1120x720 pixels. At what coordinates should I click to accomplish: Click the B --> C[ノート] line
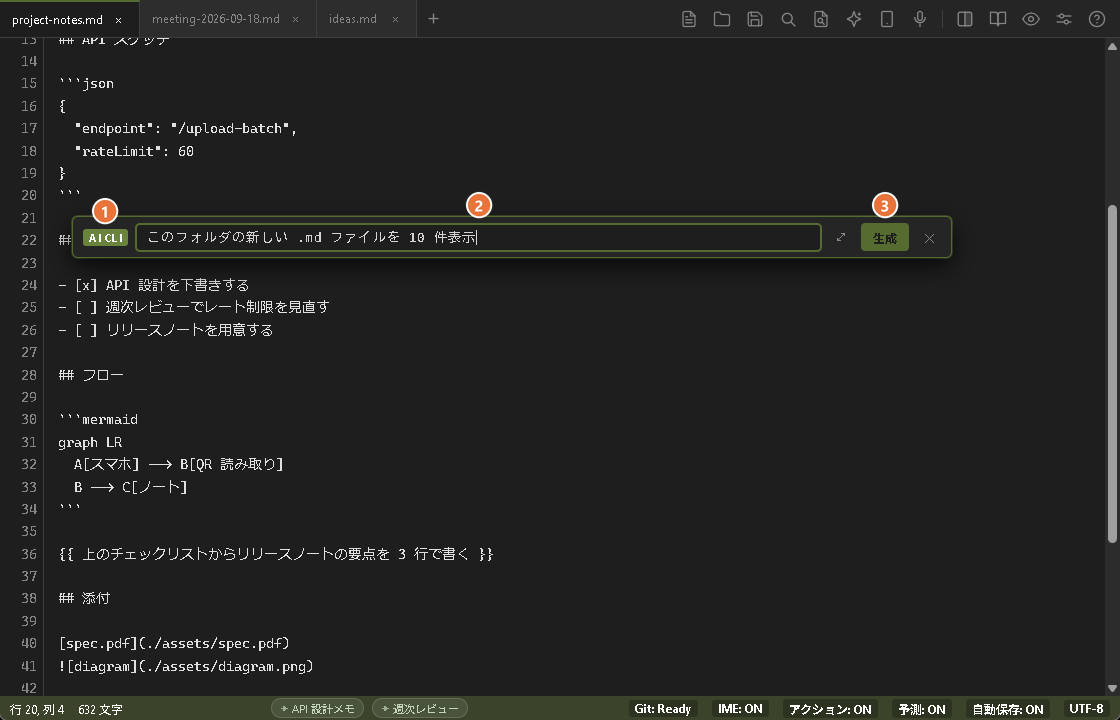pyautogui.click(x=130, y=487)
